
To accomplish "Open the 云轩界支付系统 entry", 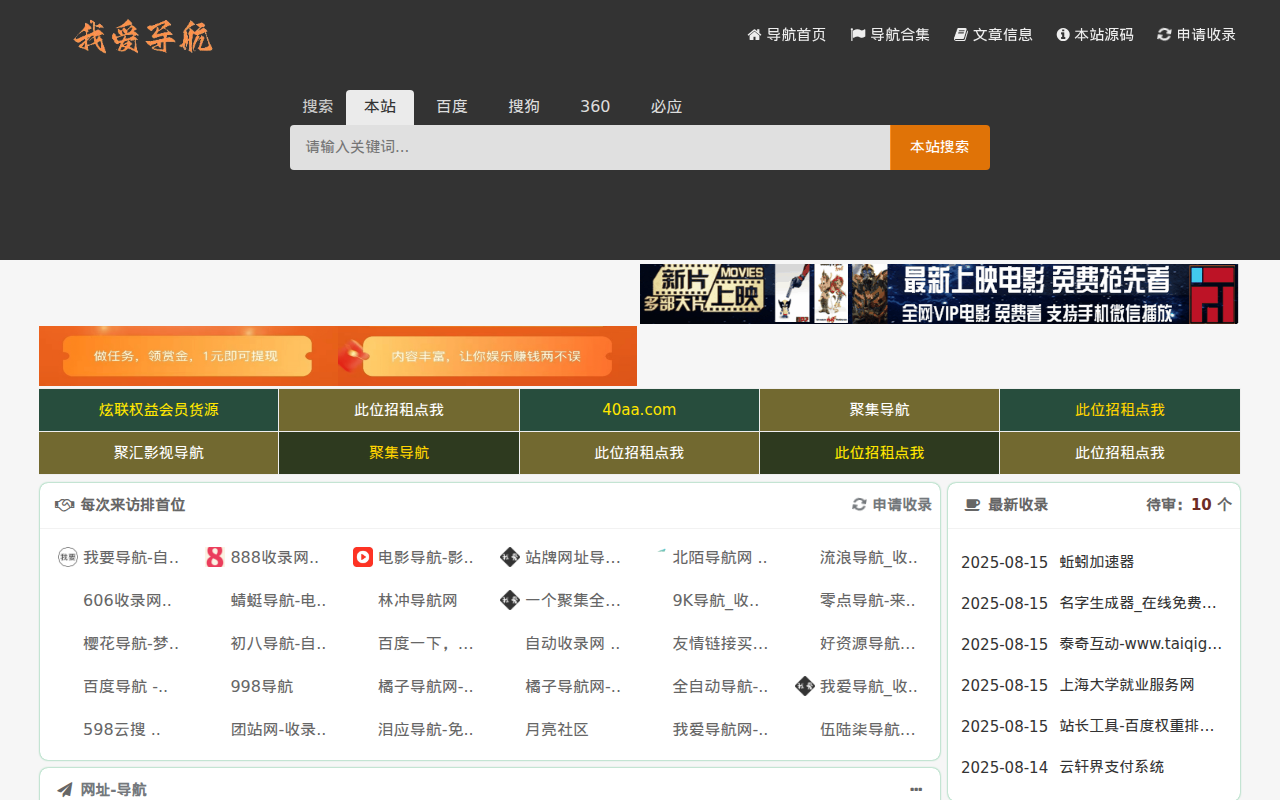I will (1112, 767).
